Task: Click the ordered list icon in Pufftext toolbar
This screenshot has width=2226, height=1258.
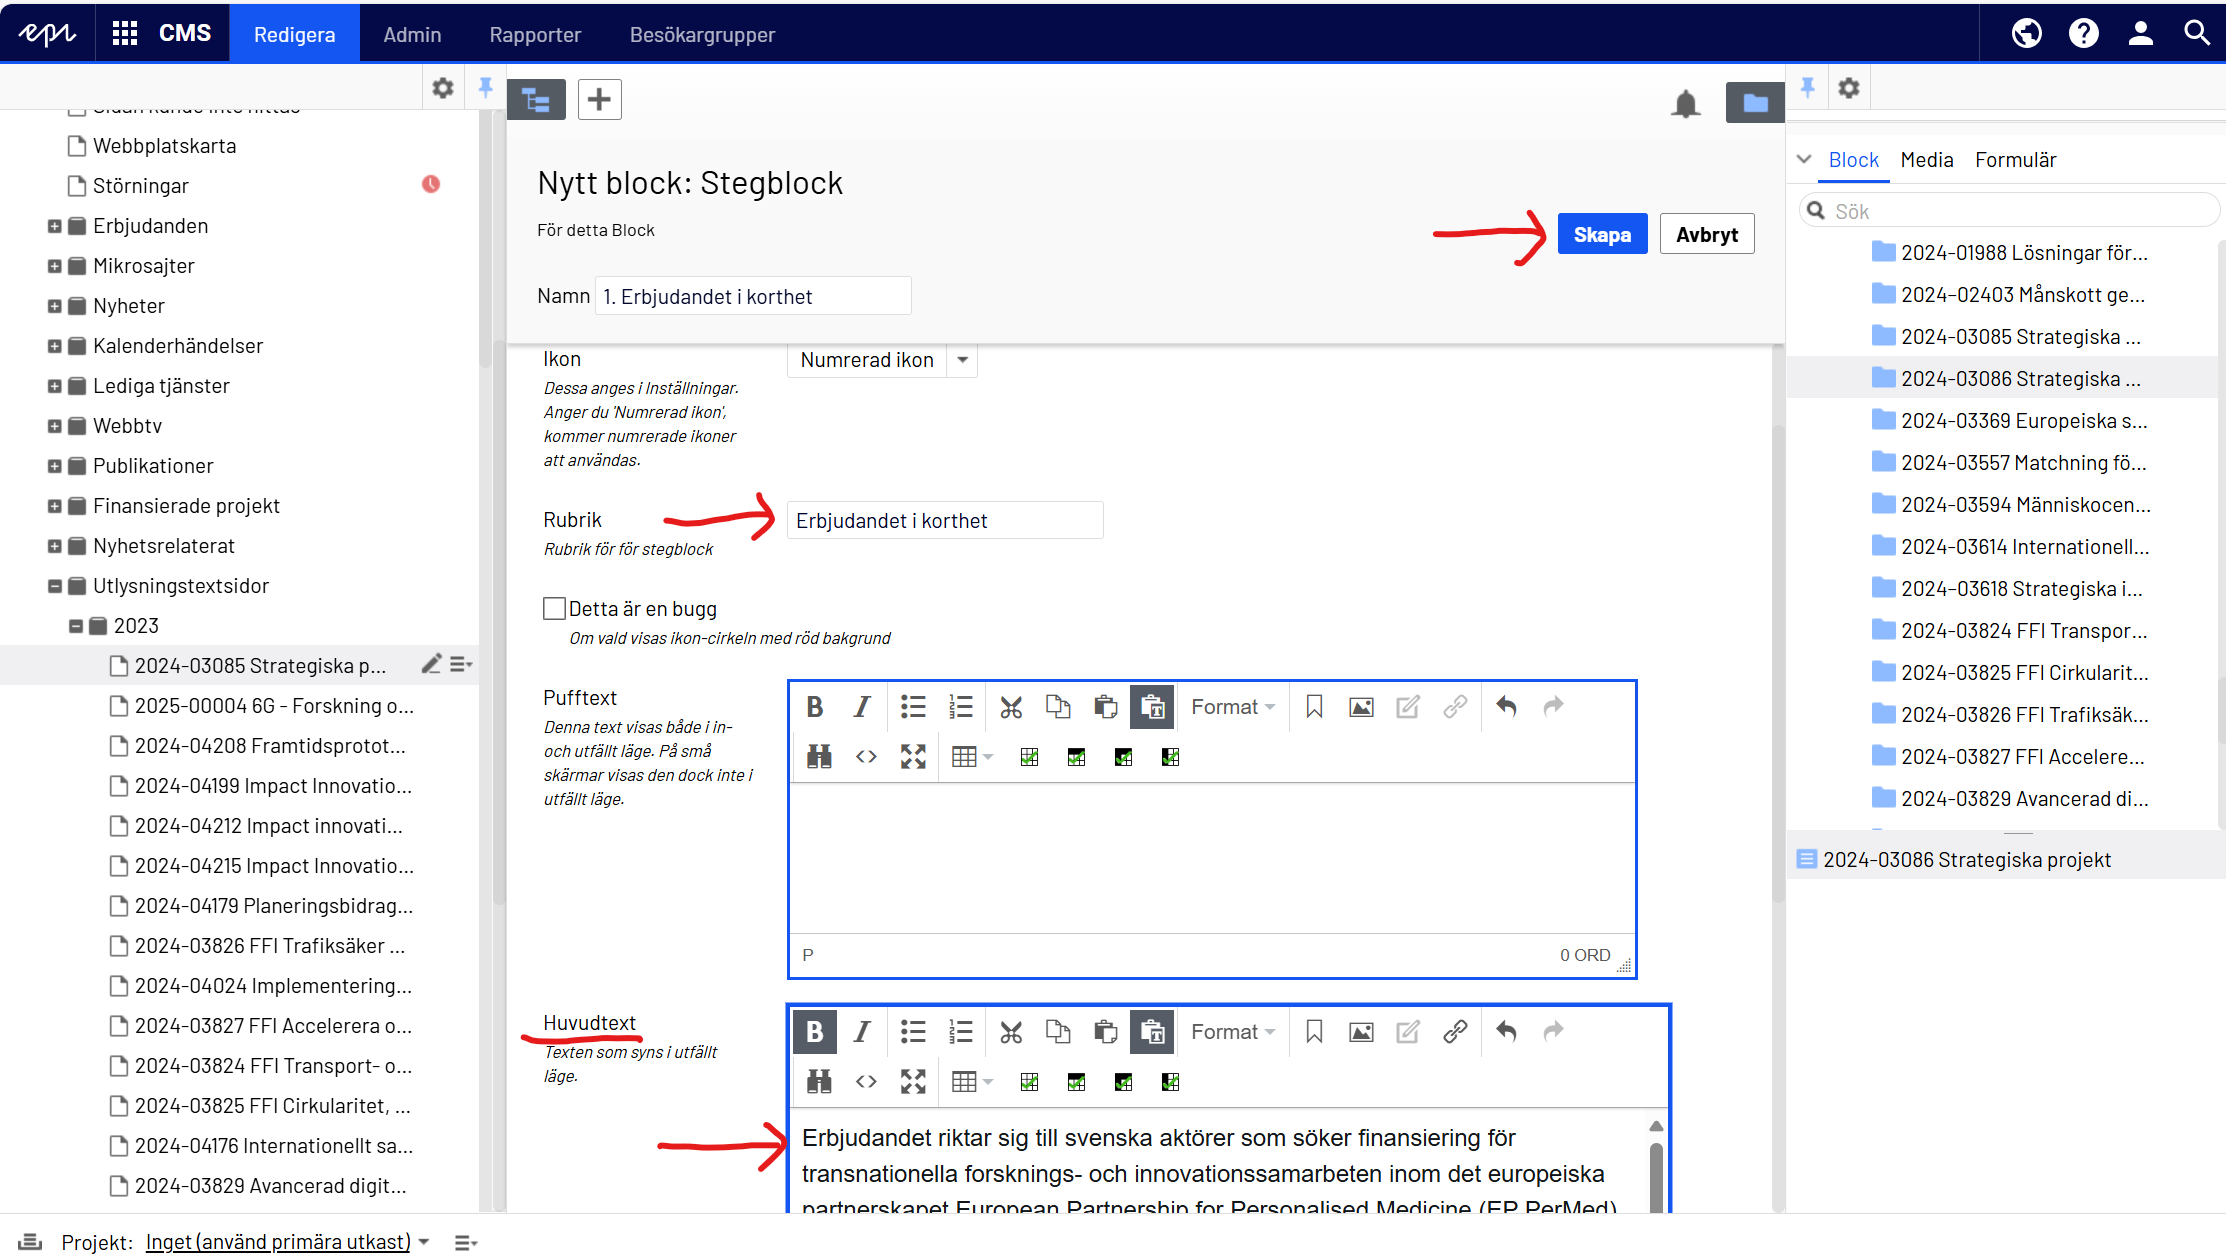Action: [962, 705]
